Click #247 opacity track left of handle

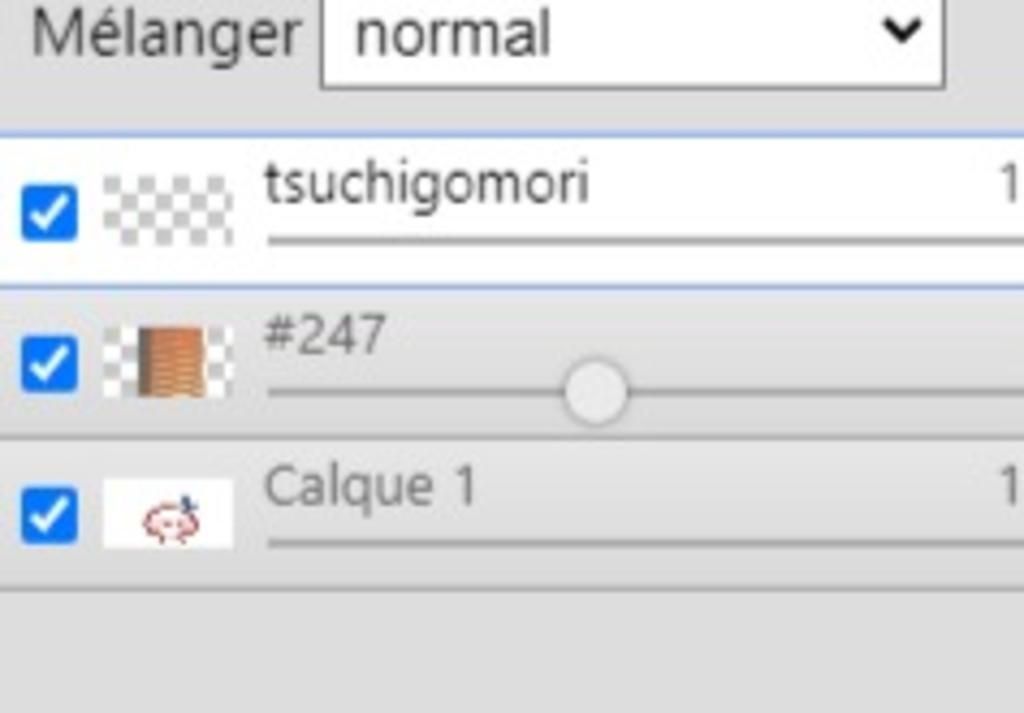[x=416, y=392]
